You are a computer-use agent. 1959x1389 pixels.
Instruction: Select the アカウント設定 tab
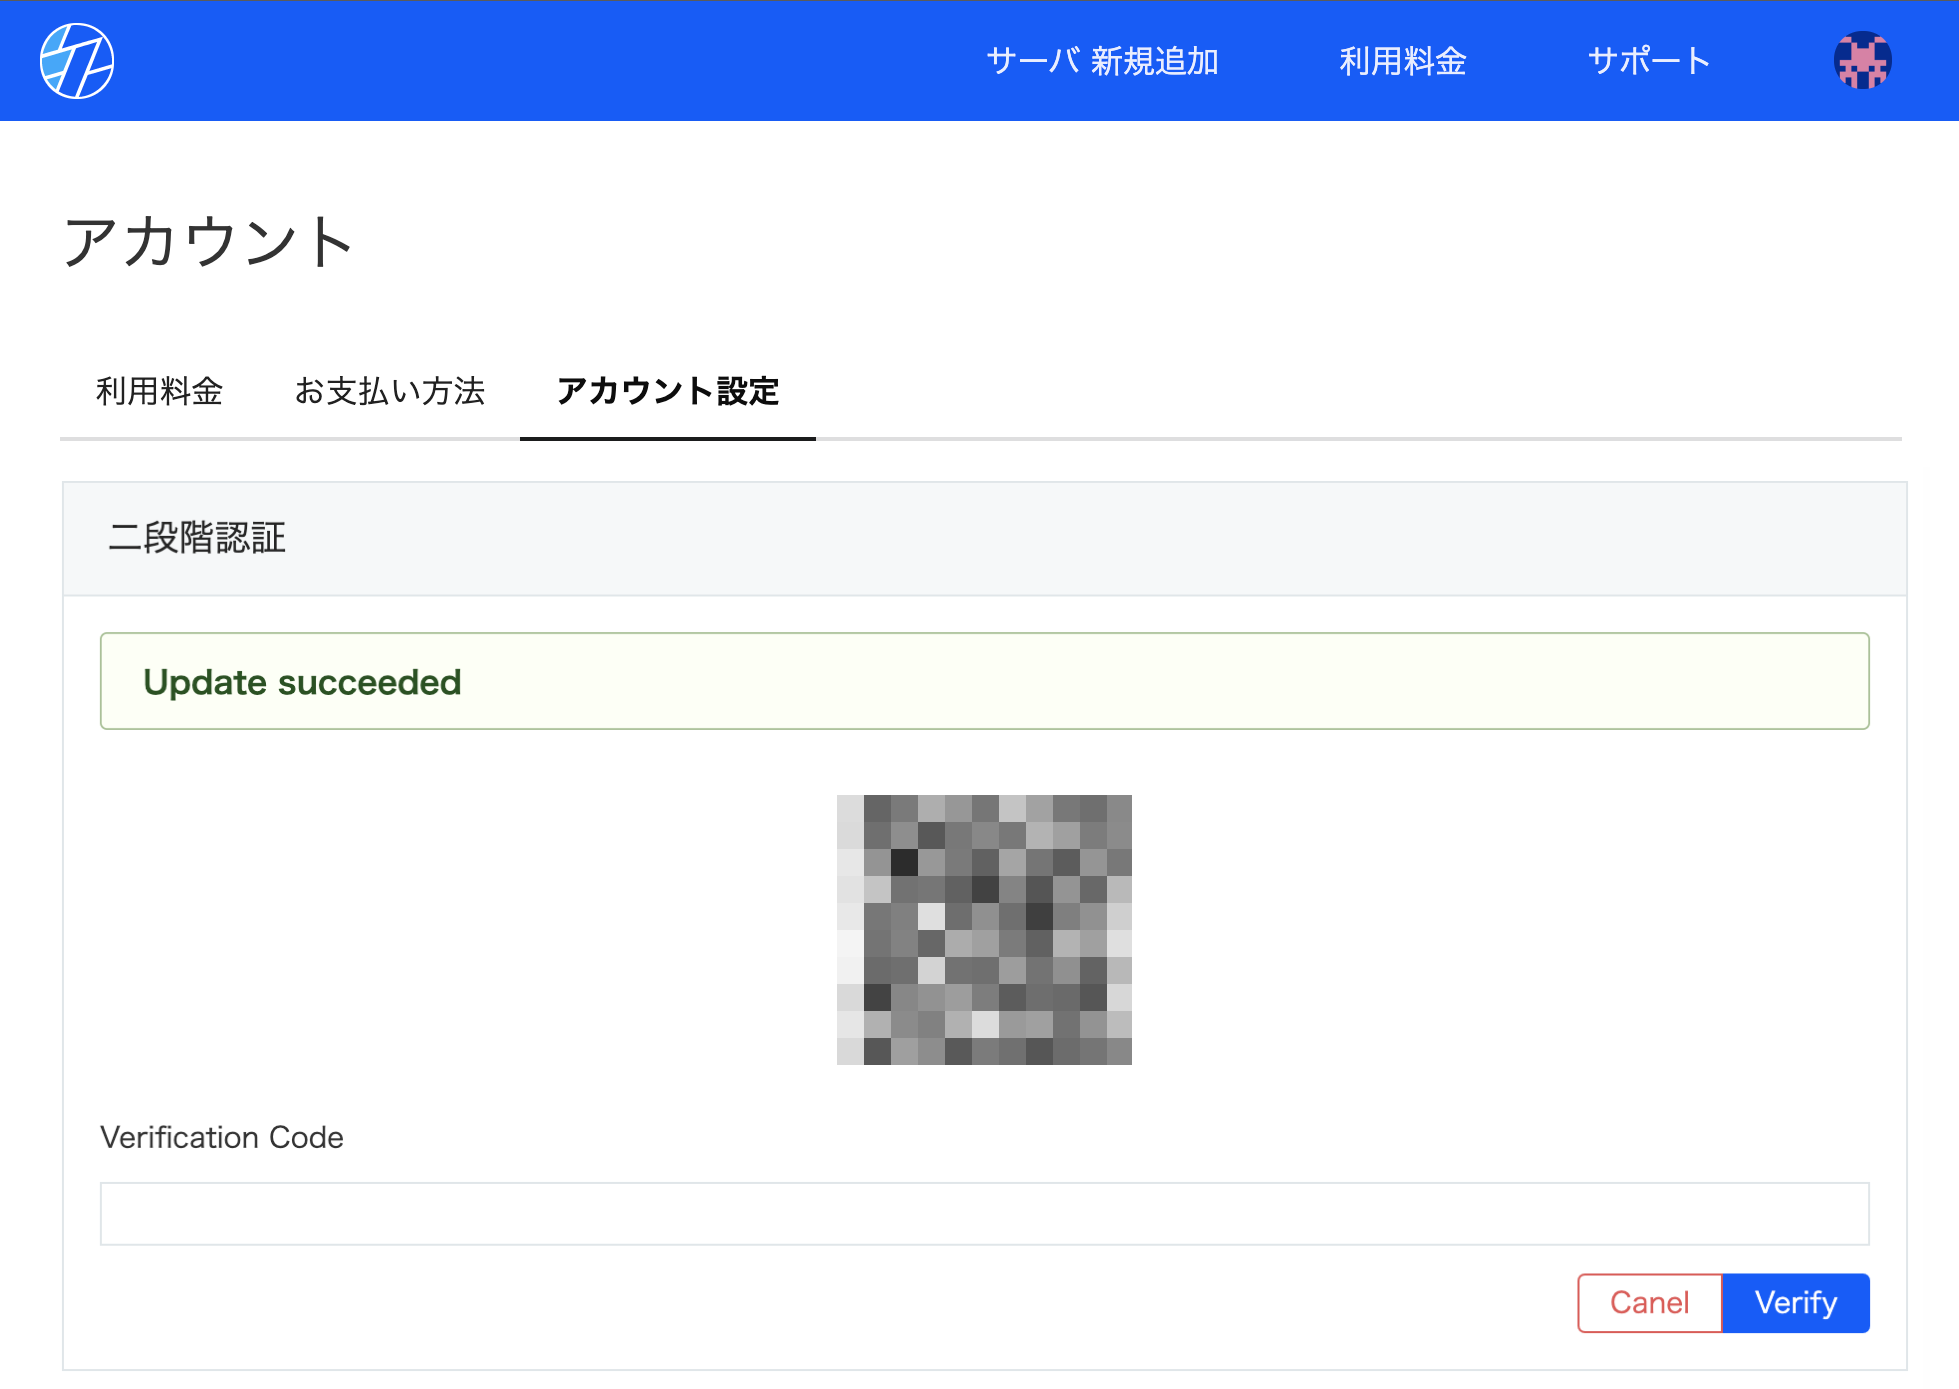668,391
